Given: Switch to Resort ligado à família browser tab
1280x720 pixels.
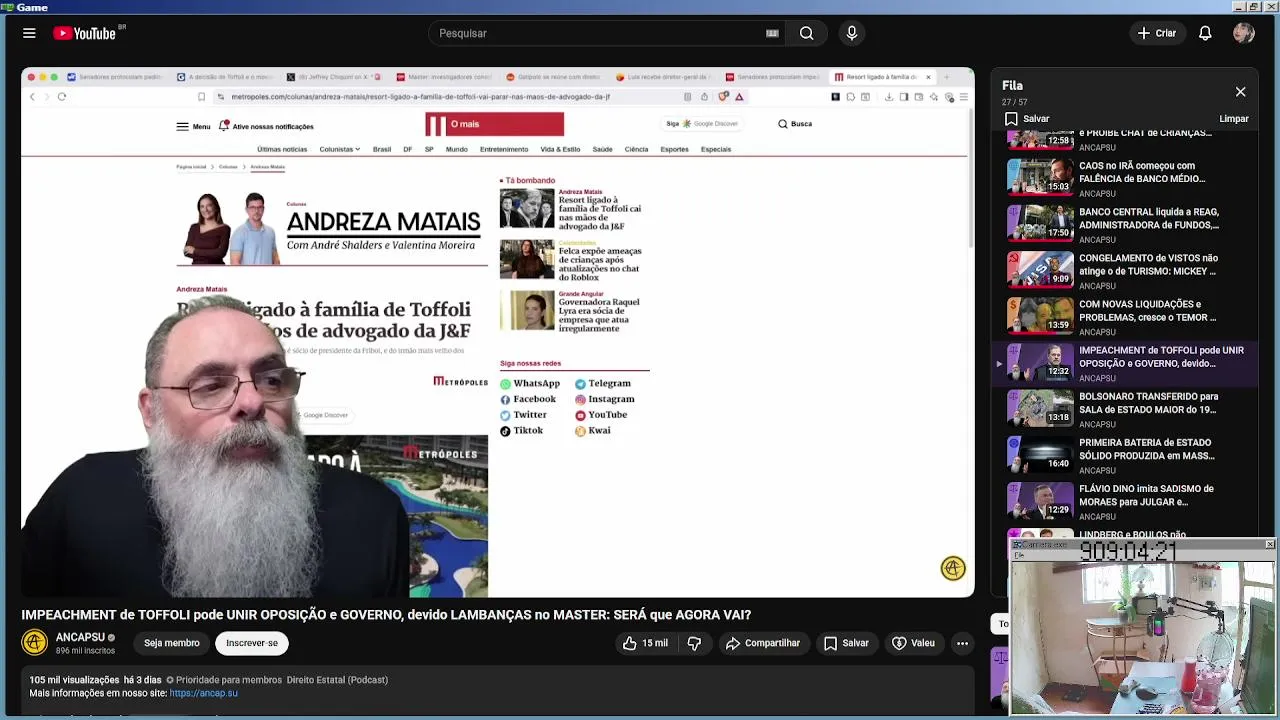Looking at the screenshot, I should tap(881, 77).
